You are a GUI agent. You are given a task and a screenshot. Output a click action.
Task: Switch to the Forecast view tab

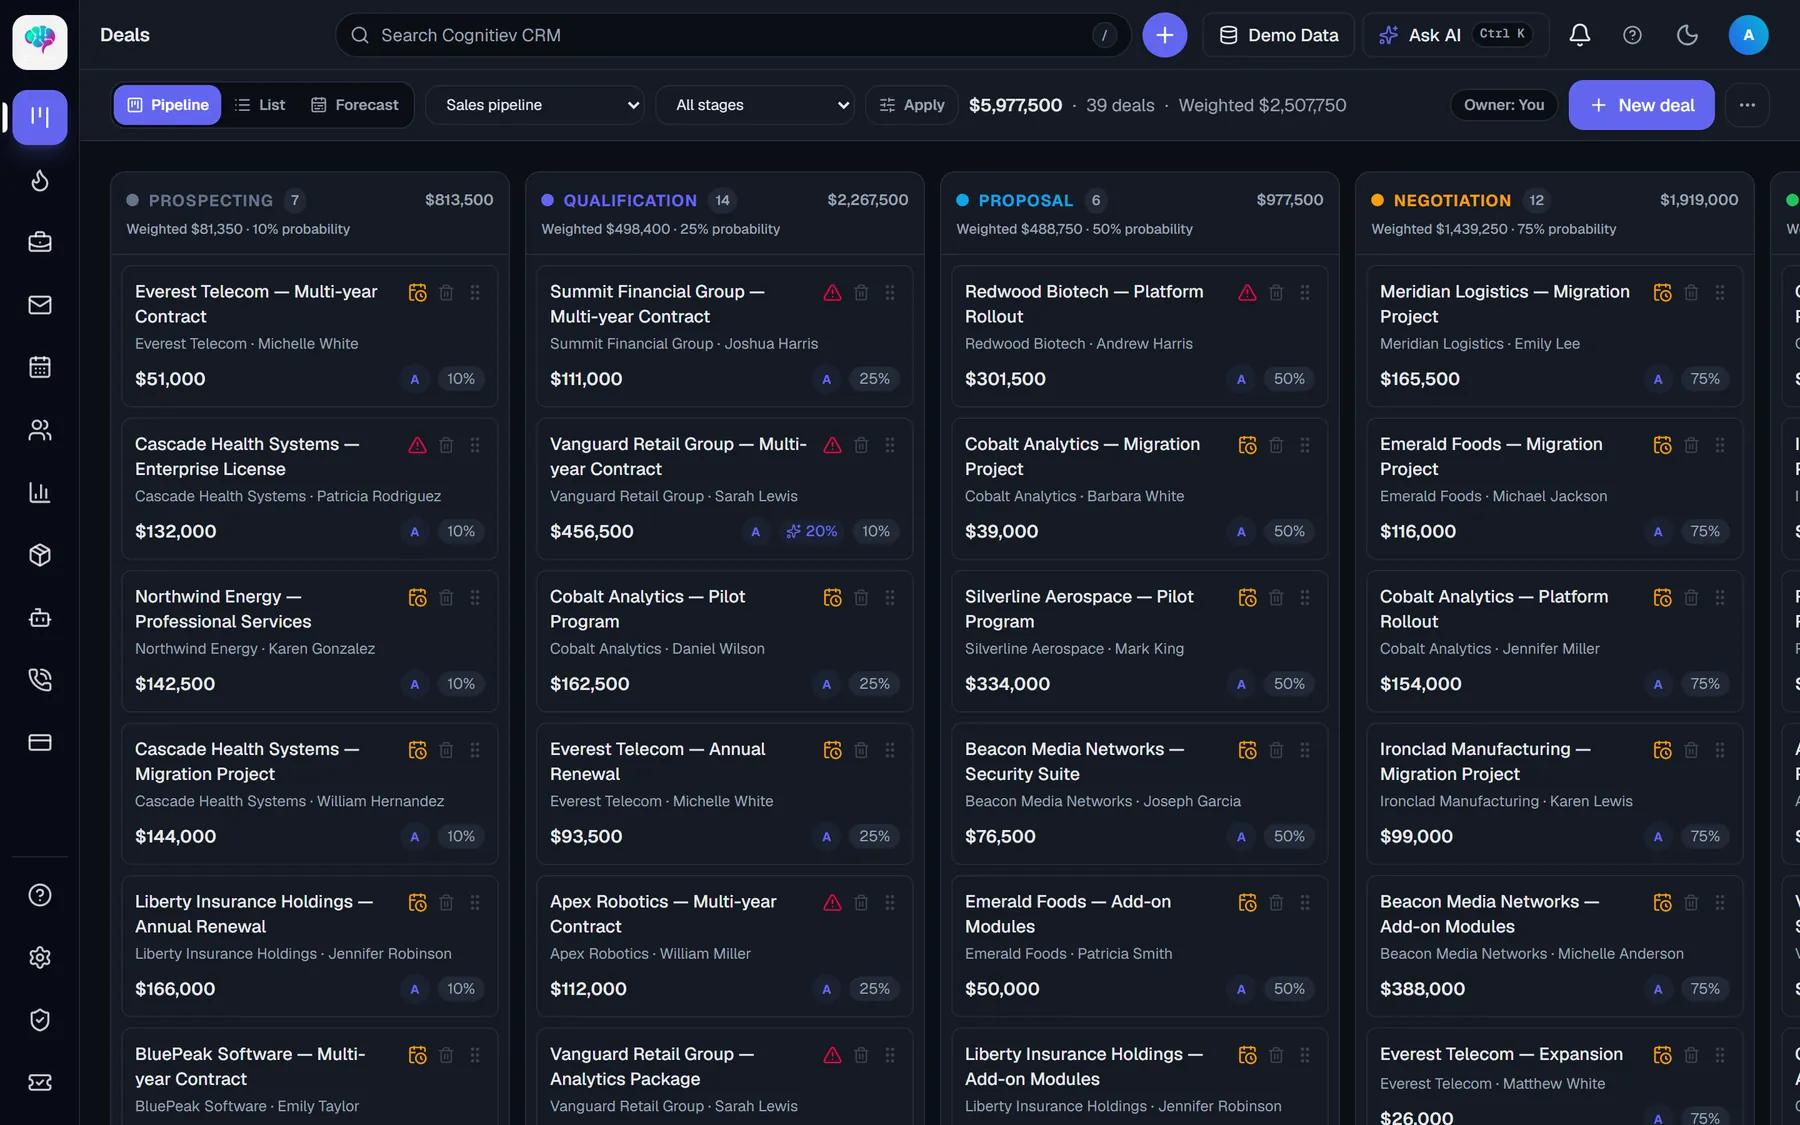tap(355, 105)
